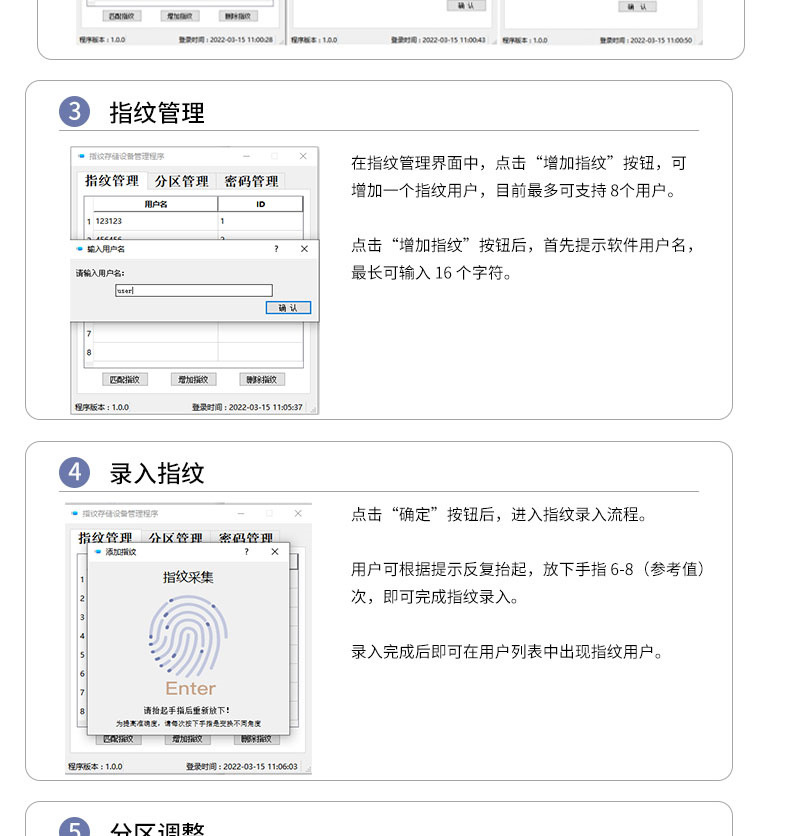The image size is (790, 836).
Task: Click the login time 2022-03-15 11:05:37
Action: (x=247, y=407)
